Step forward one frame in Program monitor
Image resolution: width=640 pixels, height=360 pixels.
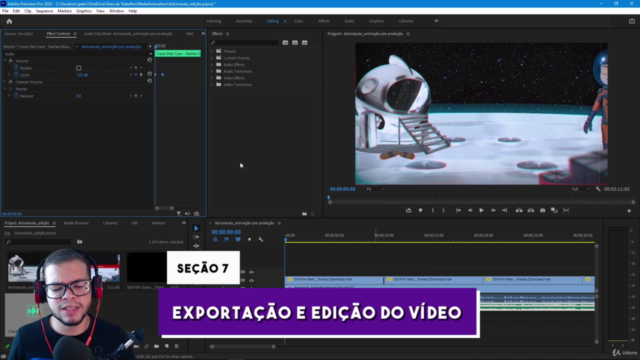pyautogui.click(x=493, y=210)
